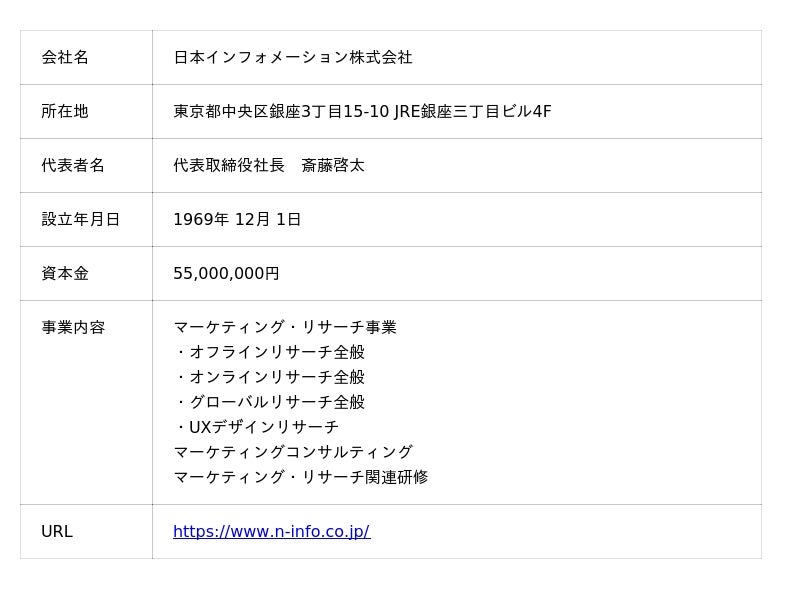Click the マーケティングコンサルティング line
The width and height of the screenshot is (800, 589).
coord(293,453)
